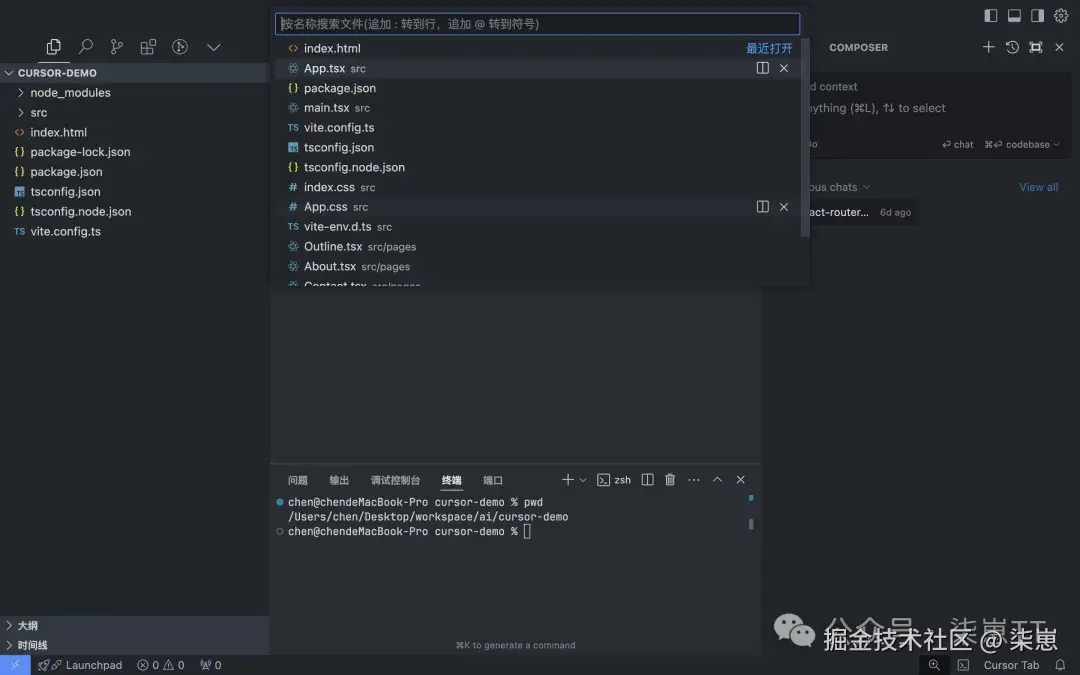Open the Extensions blocks icon

tap(148, 47)
